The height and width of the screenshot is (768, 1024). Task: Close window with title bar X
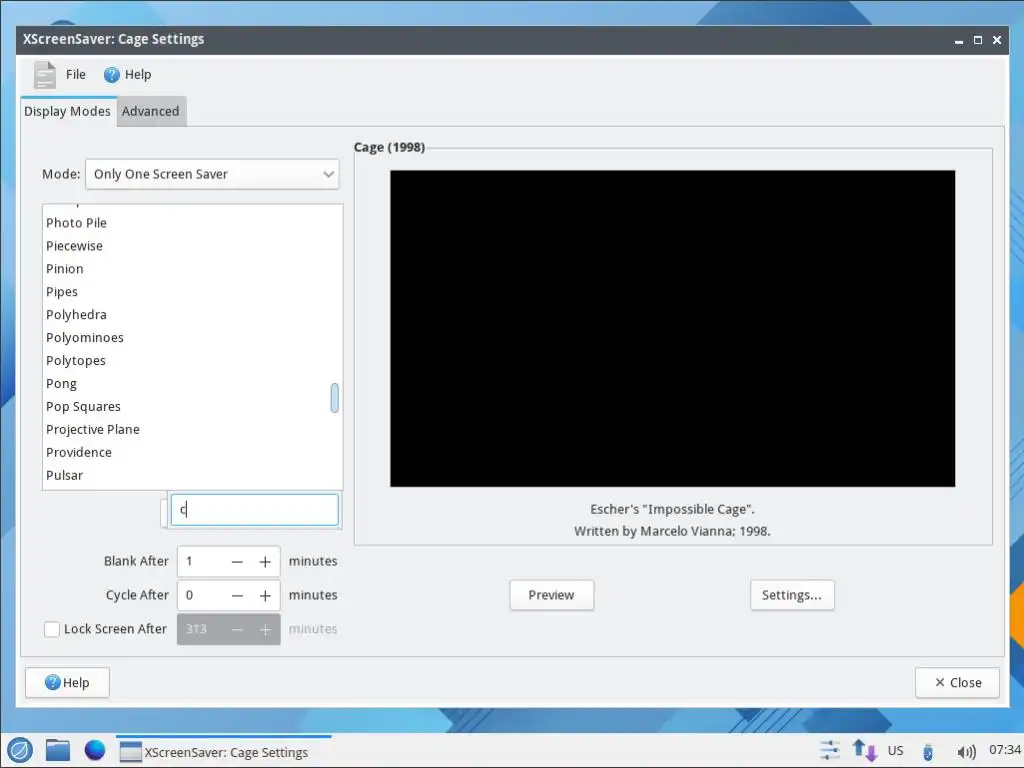coord(997,40)
